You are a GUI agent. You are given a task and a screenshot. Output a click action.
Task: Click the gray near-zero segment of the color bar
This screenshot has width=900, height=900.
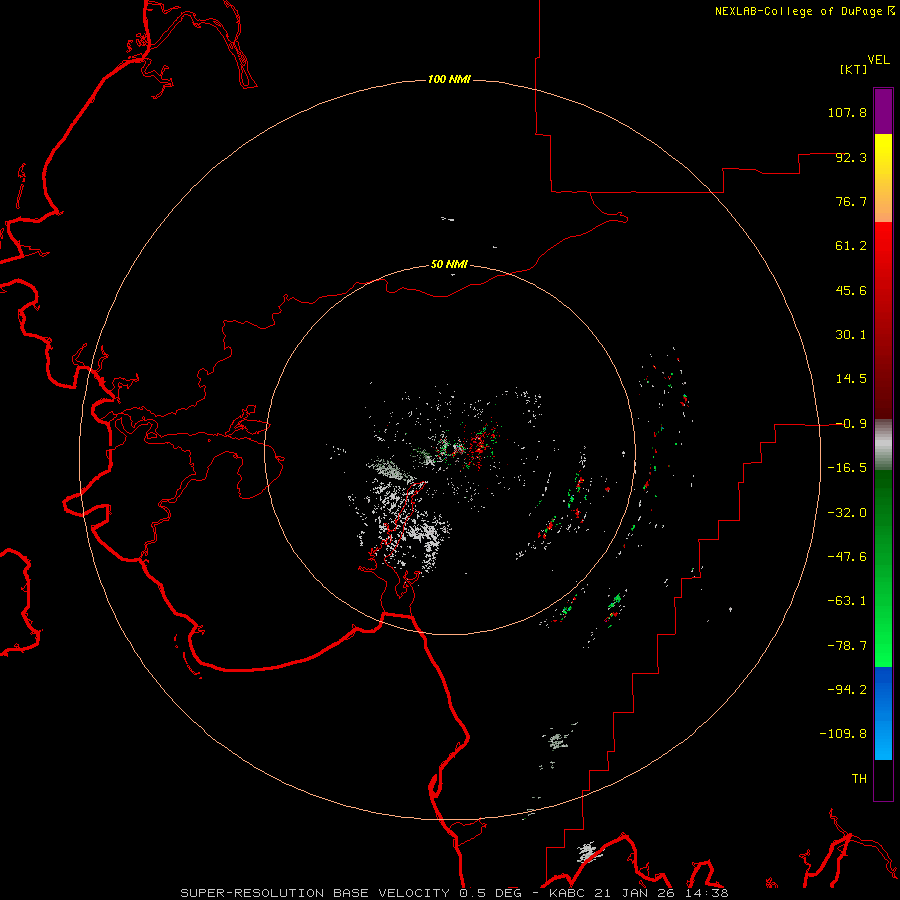pos(883,445)
